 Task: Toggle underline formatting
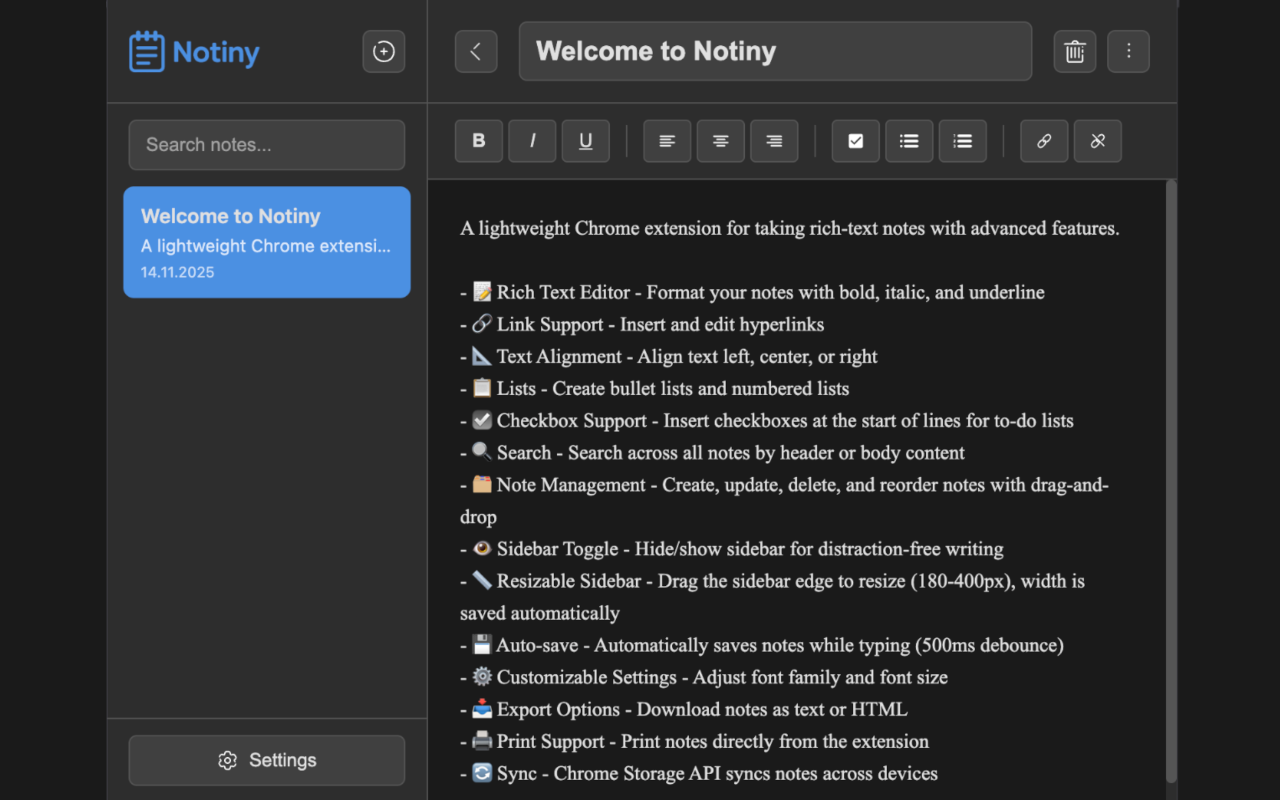coord(586,141)
